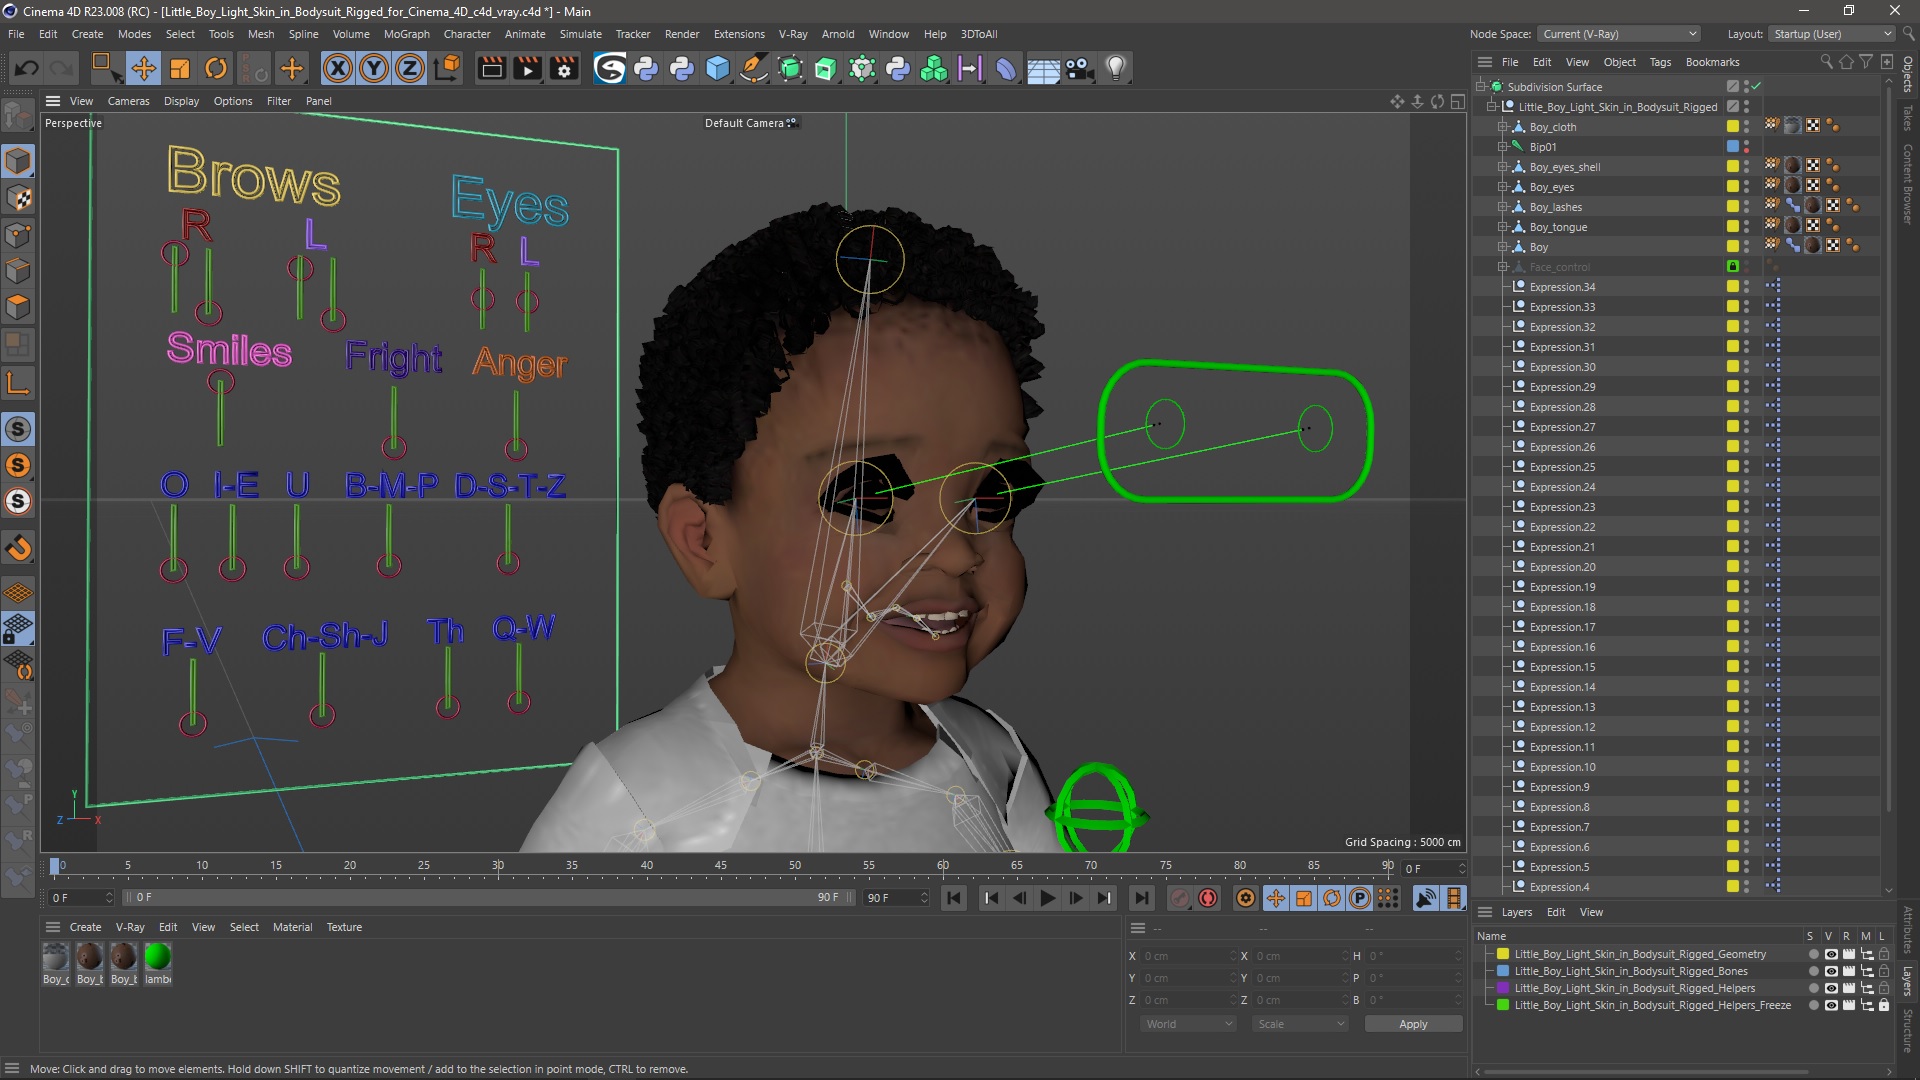The image size is (1920, 1080).
Task: Click Bip01 blue layer color swatch
Action: click(x=1733, y=147)
